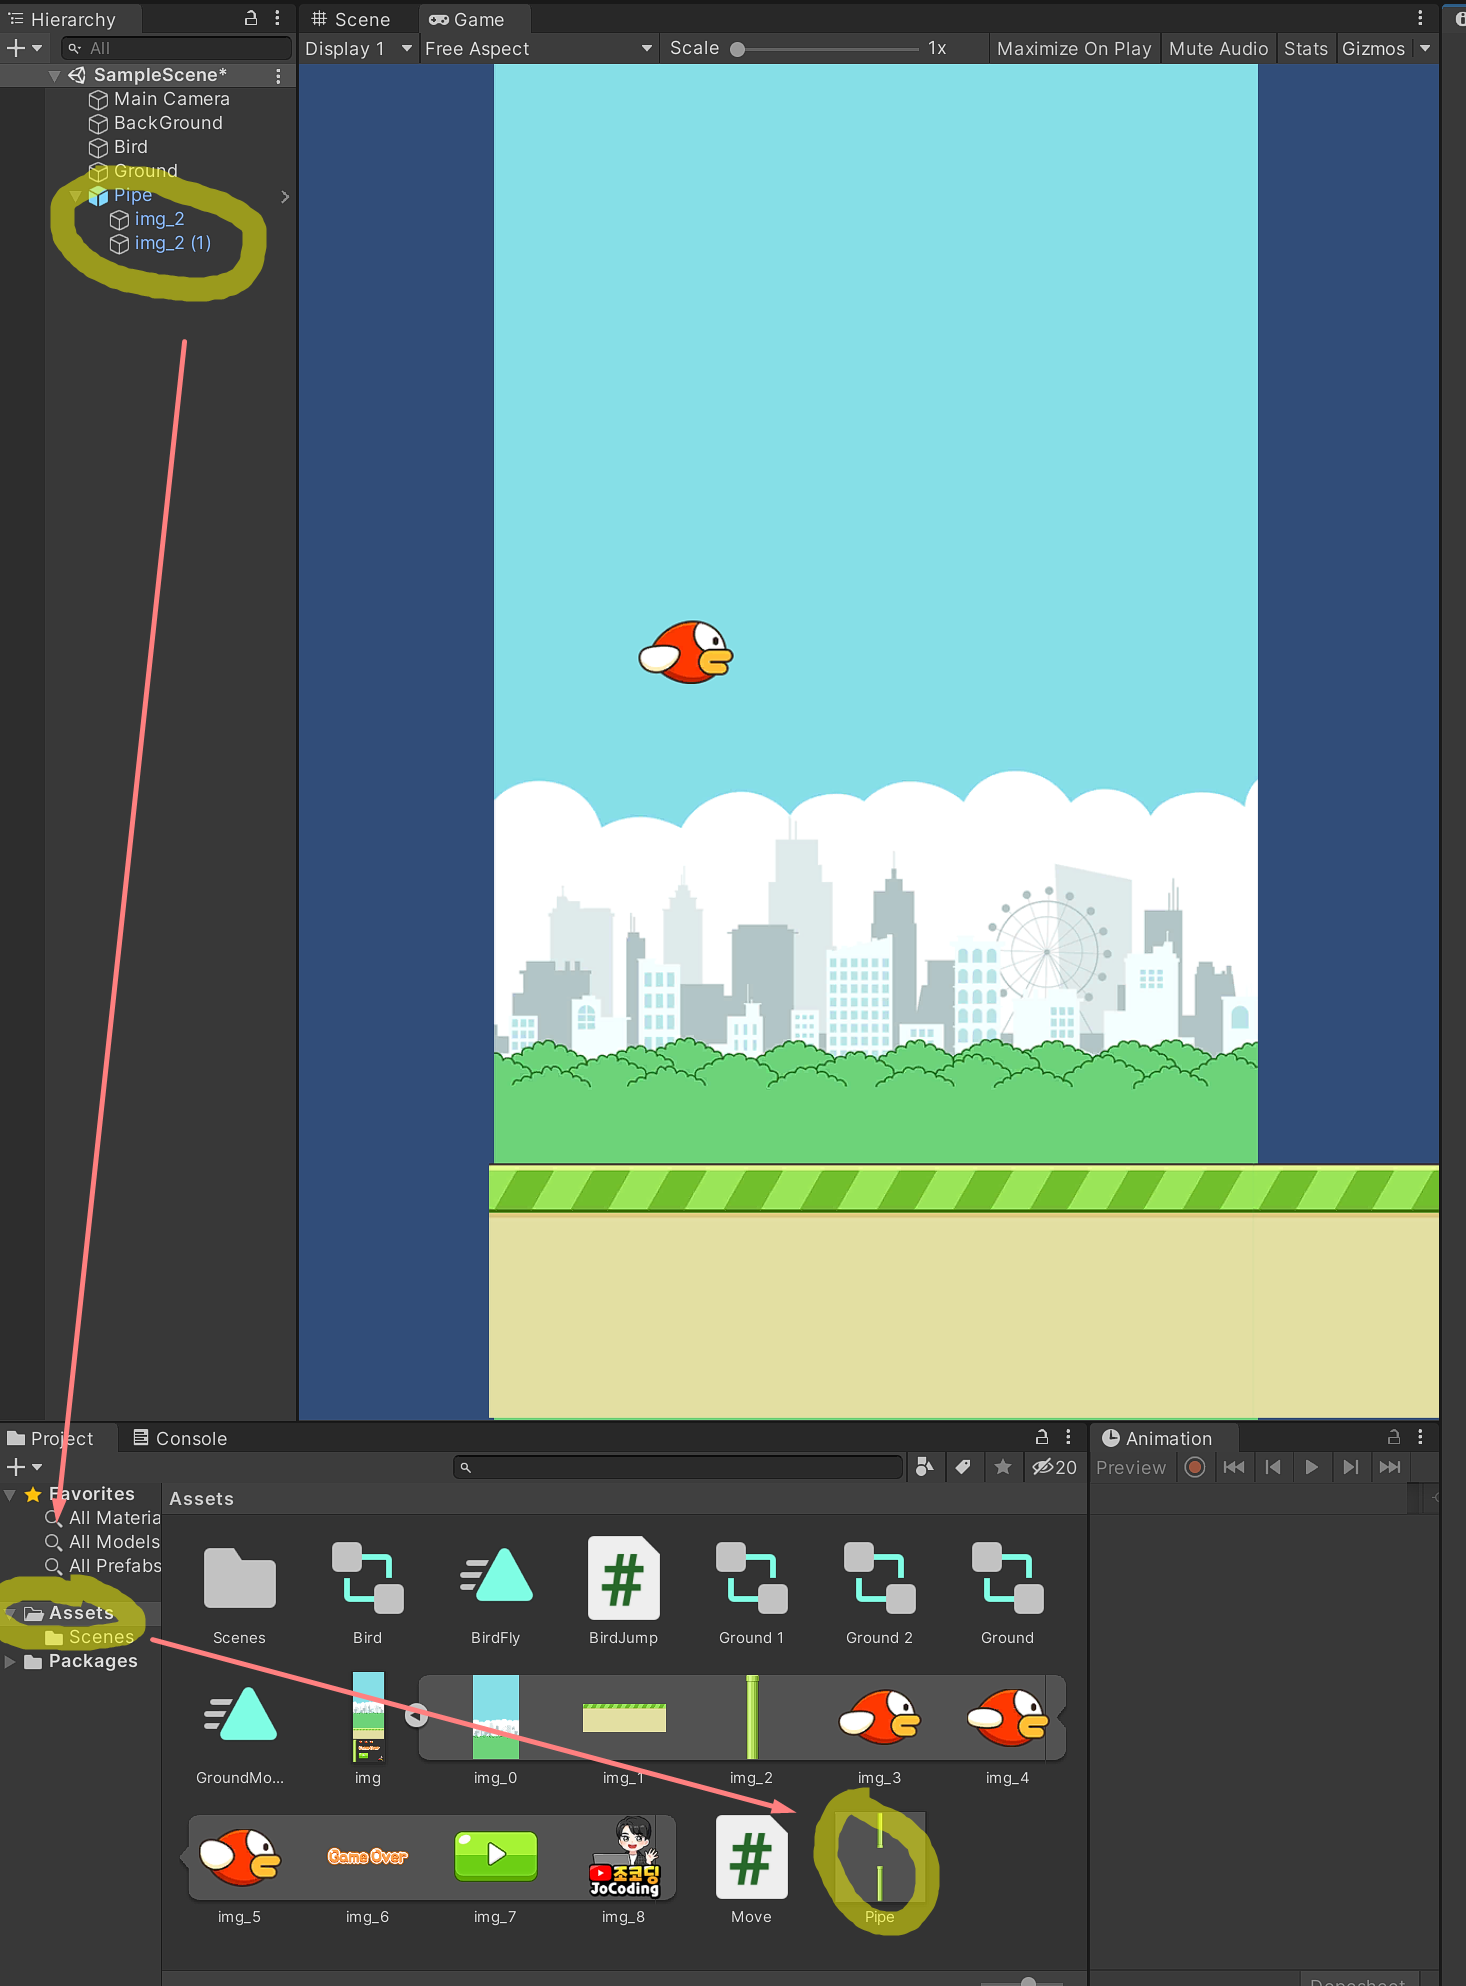Open the Display 1 dropdown
Viewport: 1466px width, 1986px height.
[x=358, y=49]
